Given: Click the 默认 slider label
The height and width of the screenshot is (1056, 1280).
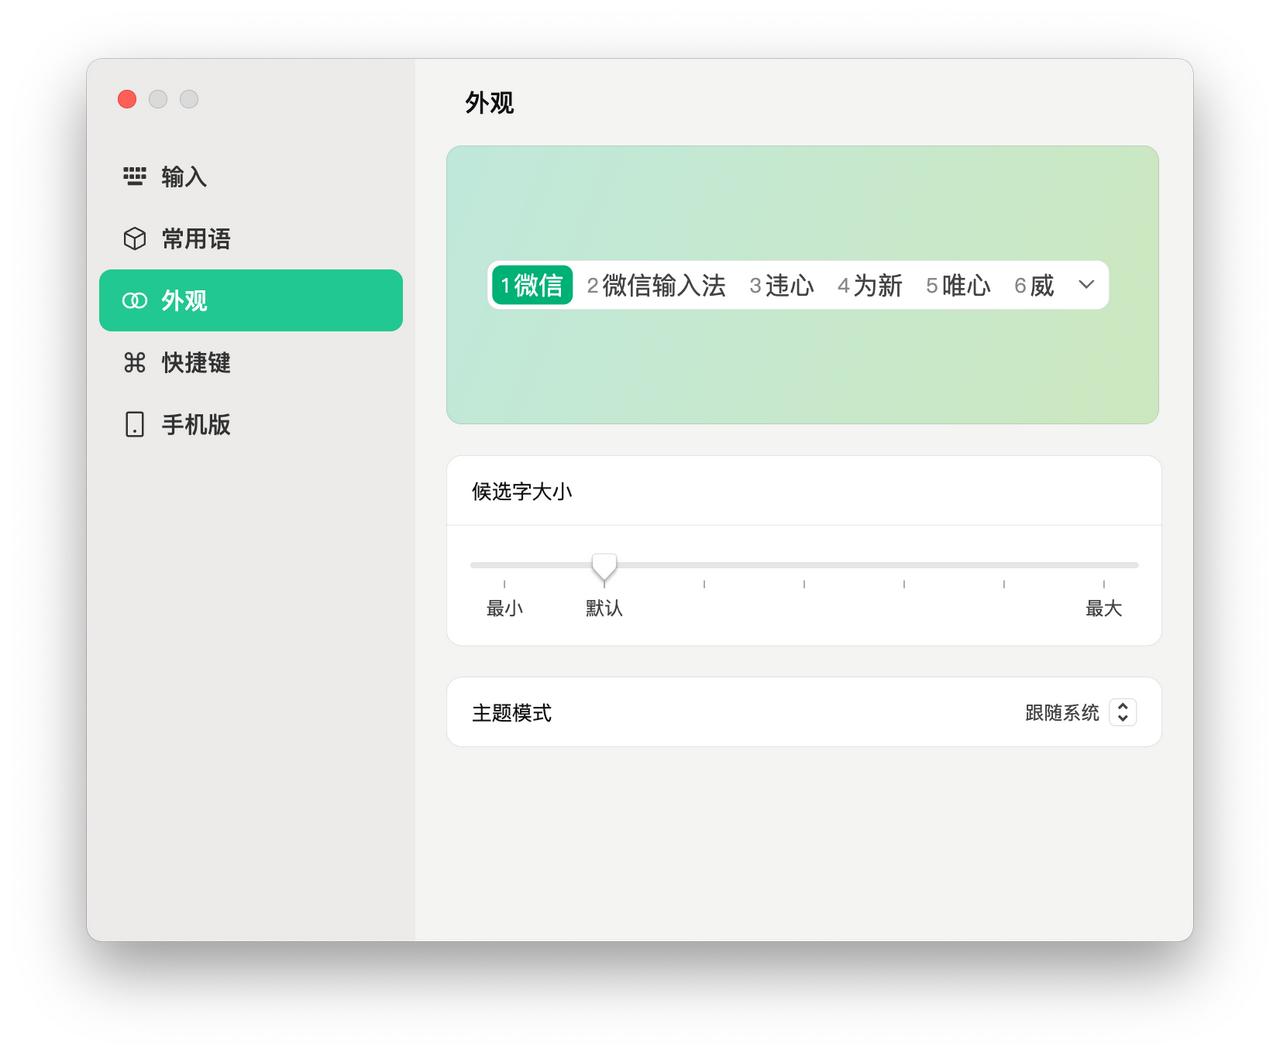Looking at the screenshot, I should point(604,608).
